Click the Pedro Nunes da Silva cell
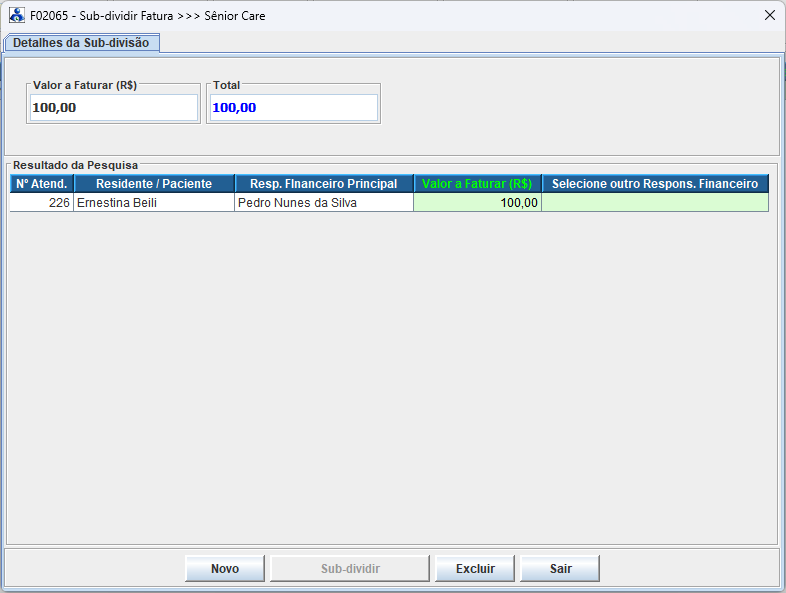 324,203
